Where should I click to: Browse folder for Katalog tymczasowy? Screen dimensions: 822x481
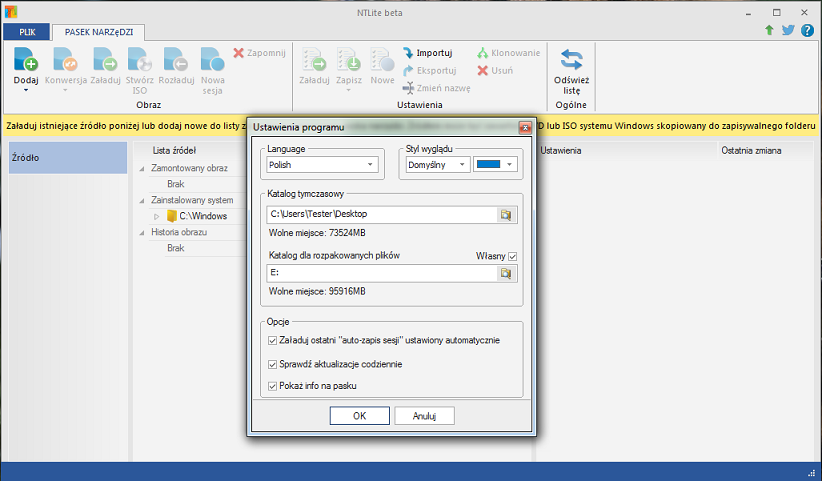point(506,214)
